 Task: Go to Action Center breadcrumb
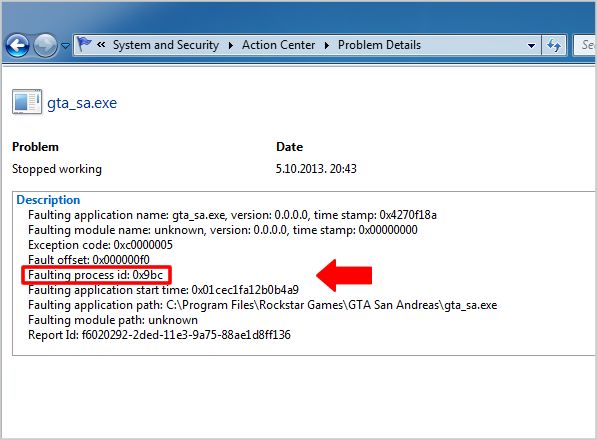point(278,45)
